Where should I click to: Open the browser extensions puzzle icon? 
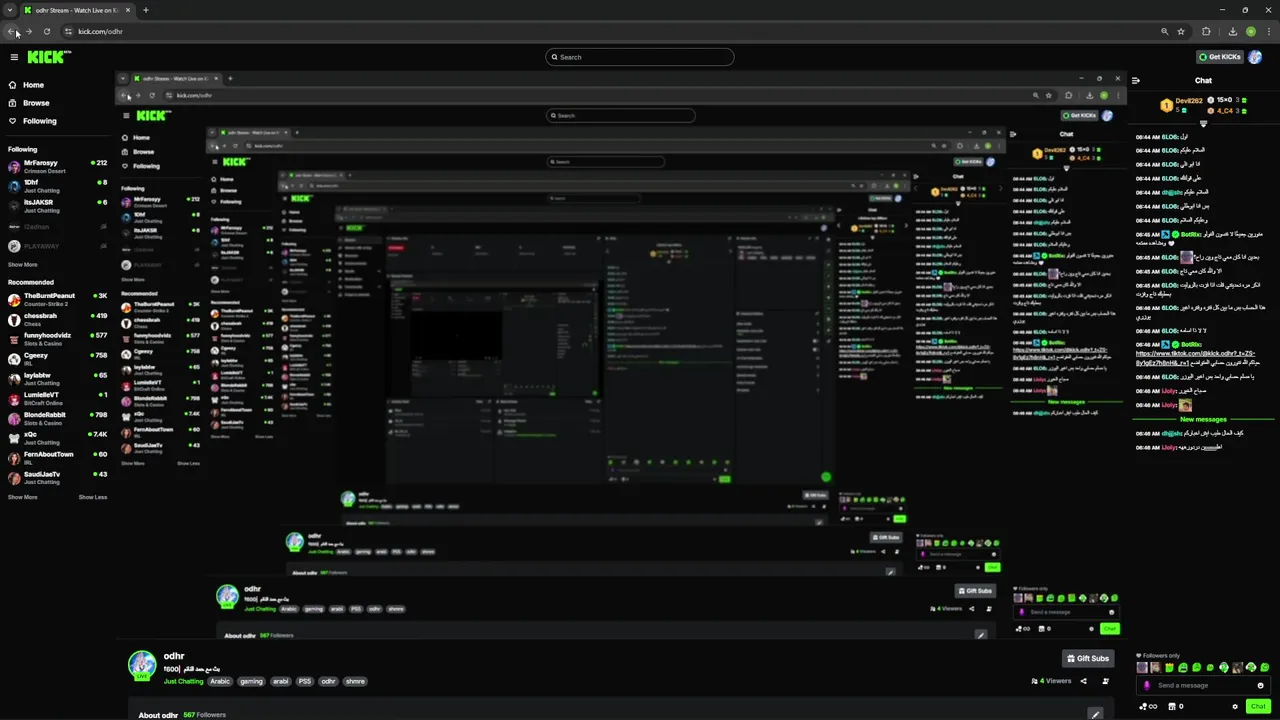pos(1206,31)
